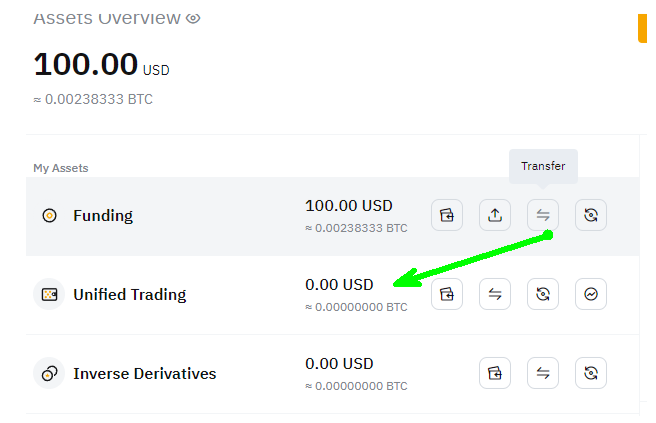
Task: Click the Funding account convert icon
Action: click(x=591, y=215)
